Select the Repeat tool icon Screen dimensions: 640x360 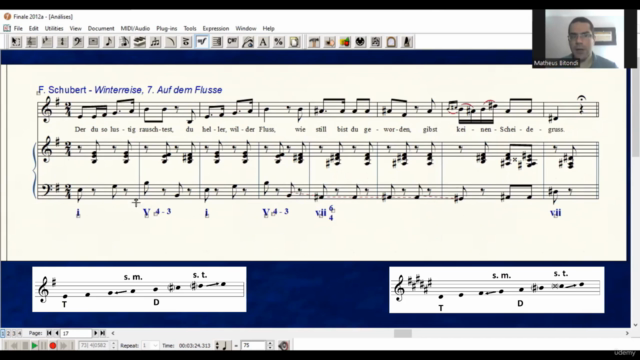[217, 42]
